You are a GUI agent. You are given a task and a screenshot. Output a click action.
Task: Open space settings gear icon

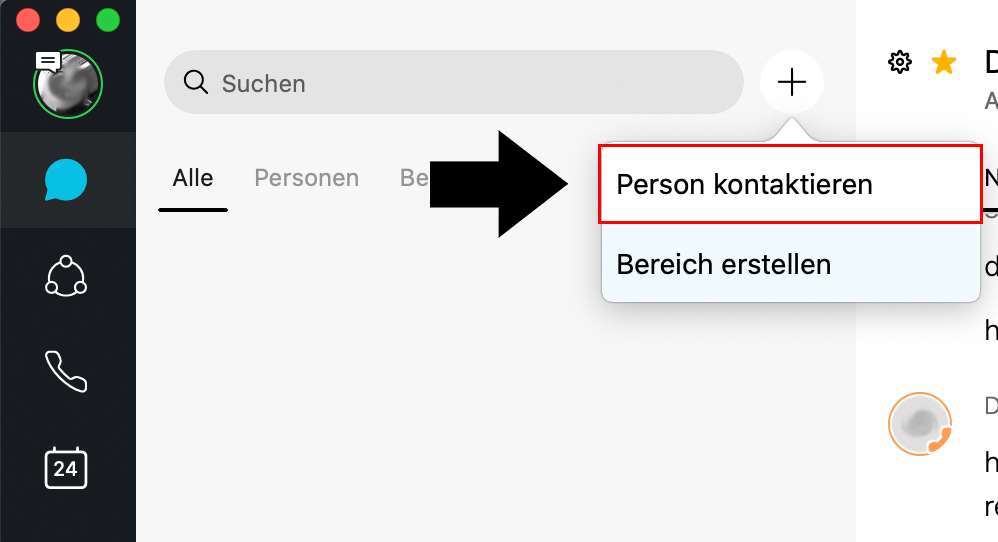(900, 63)
